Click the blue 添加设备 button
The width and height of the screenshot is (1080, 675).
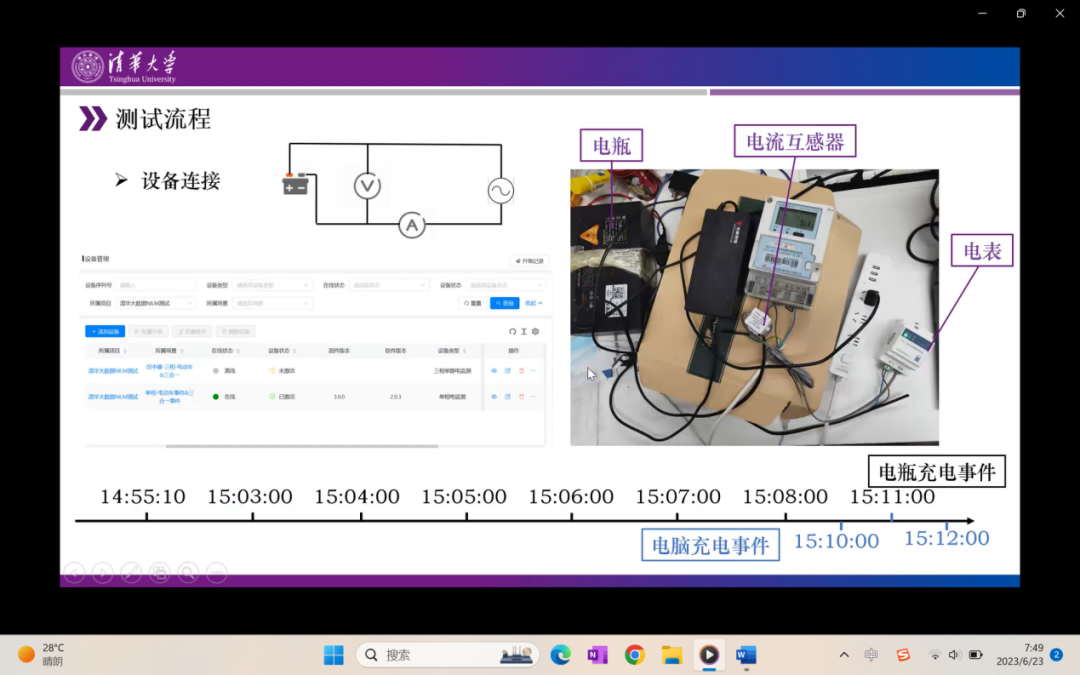click(x=105, y=331)
